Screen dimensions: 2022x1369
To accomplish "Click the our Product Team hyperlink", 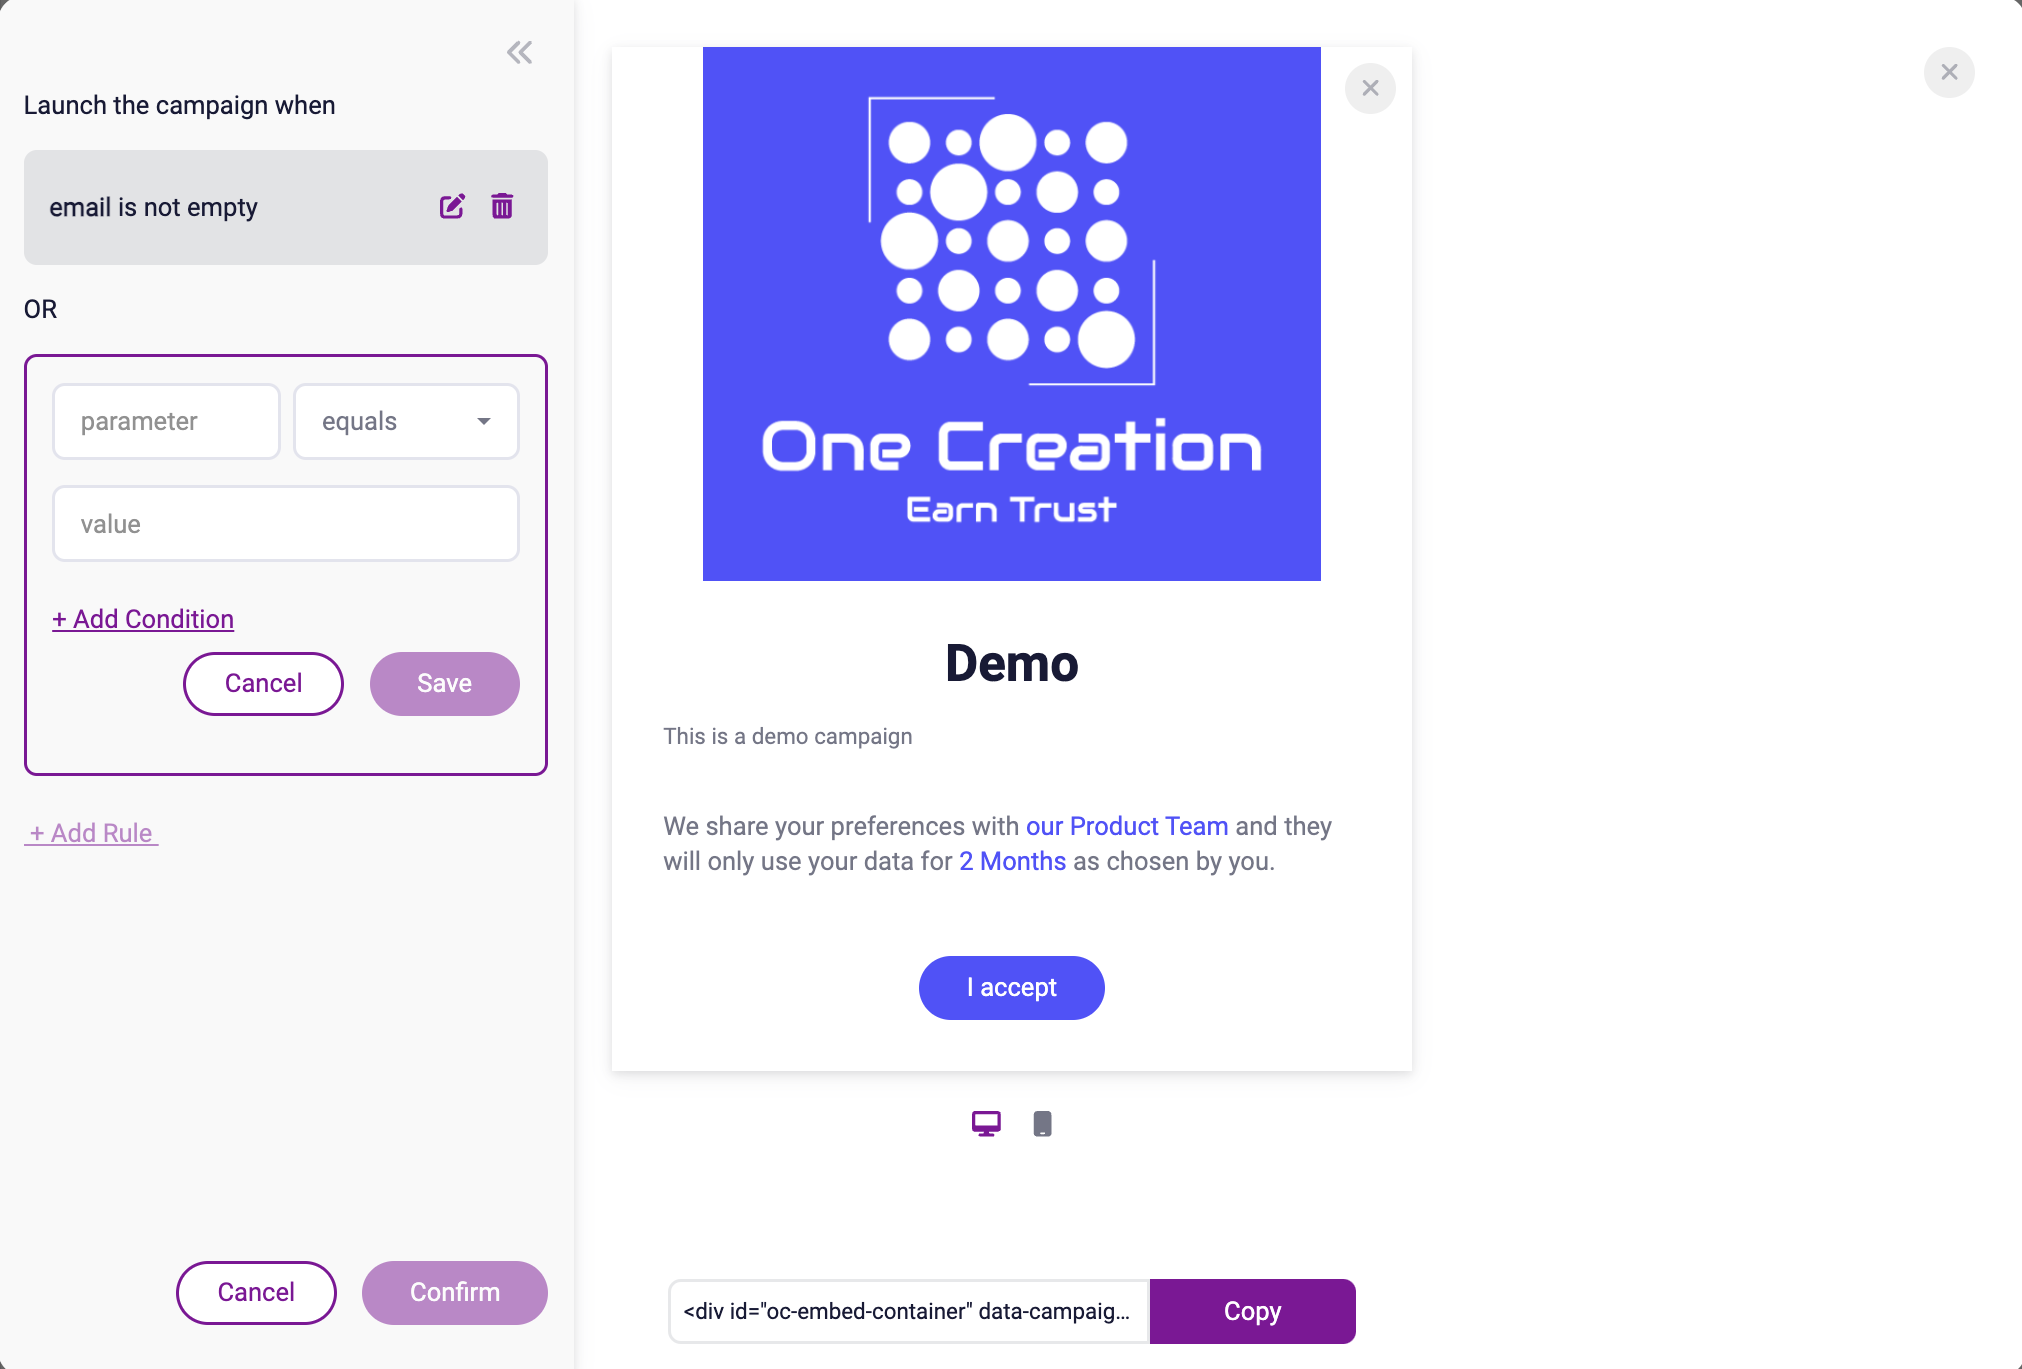I will pos(1127,825).
